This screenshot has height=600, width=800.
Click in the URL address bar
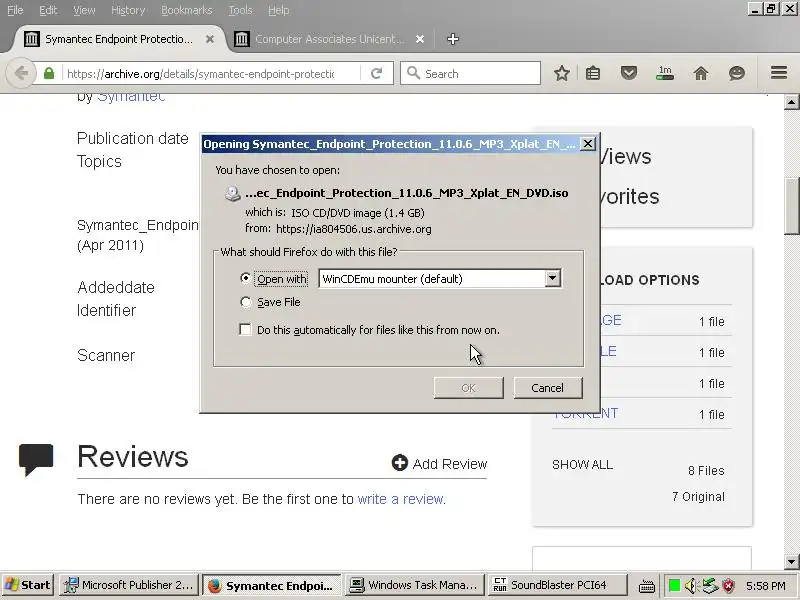(x=210, y=73)
